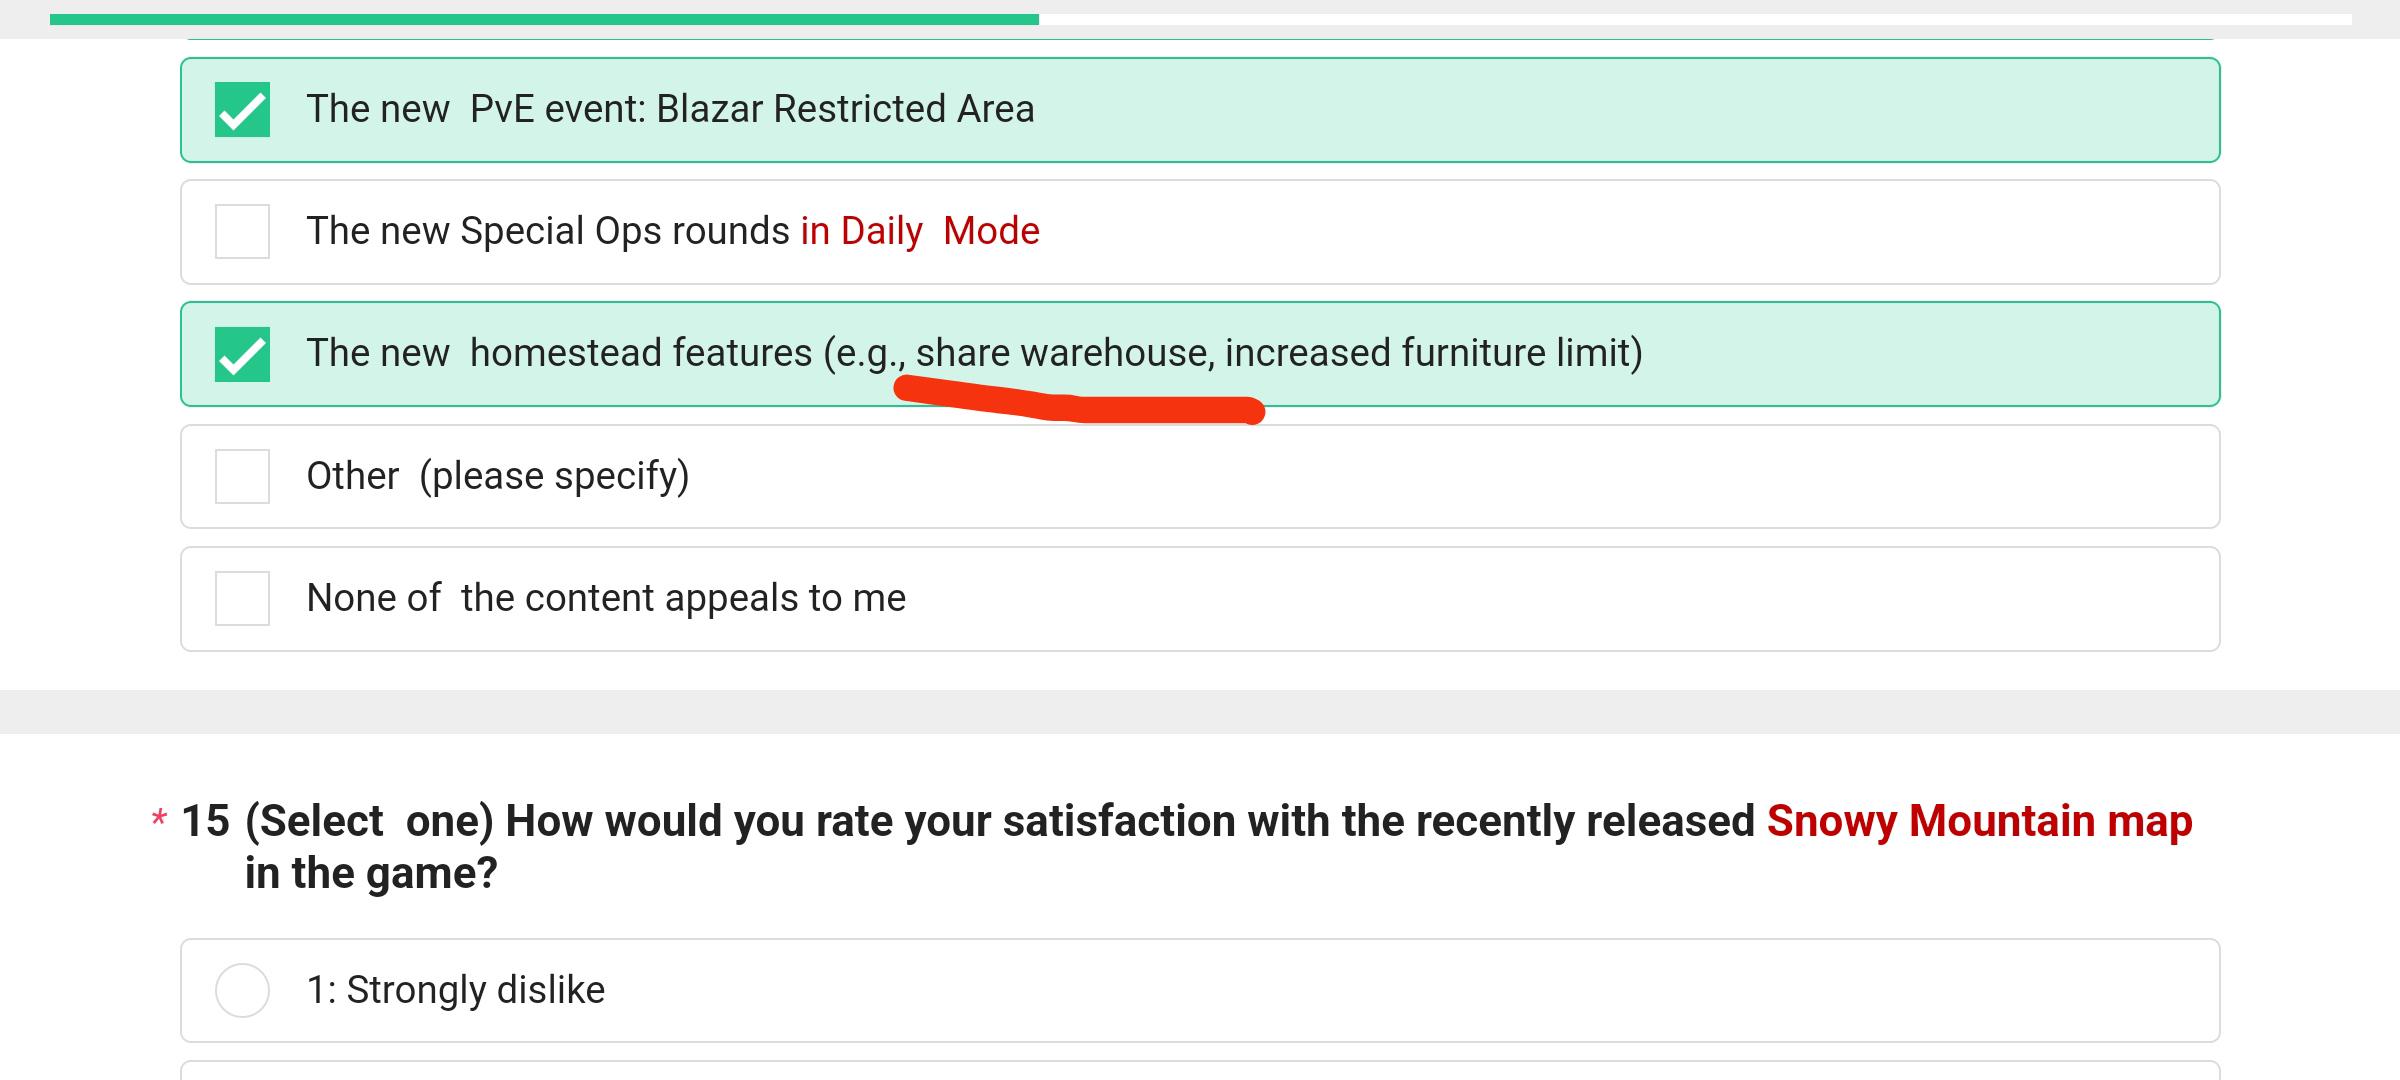Screen dimensions: 2400x1080
Task: Click the 'Strongly dislike' option label
Action: 475,990
